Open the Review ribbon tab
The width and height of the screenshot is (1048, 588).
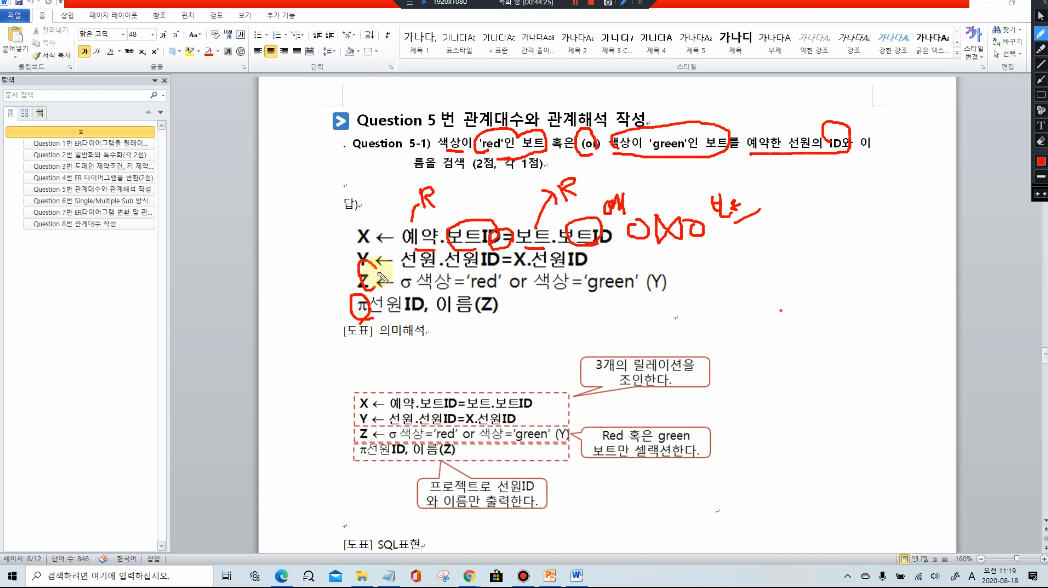(216, 15)
